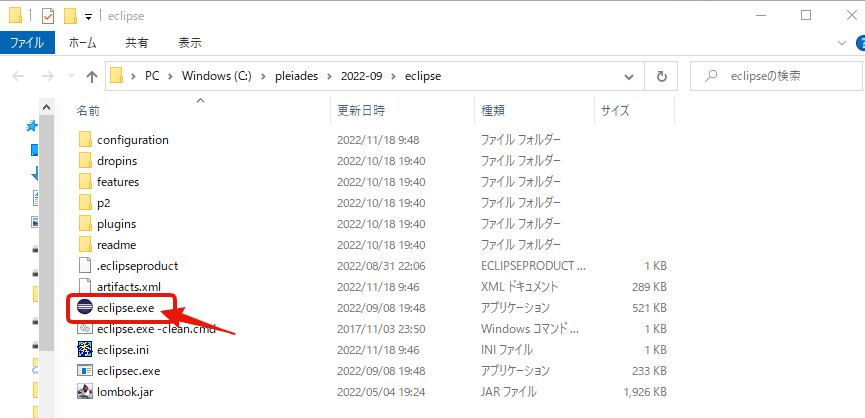This screenshot has width=865, height=418.
Task: Open the ファイル menu tab
Action: 27,42
